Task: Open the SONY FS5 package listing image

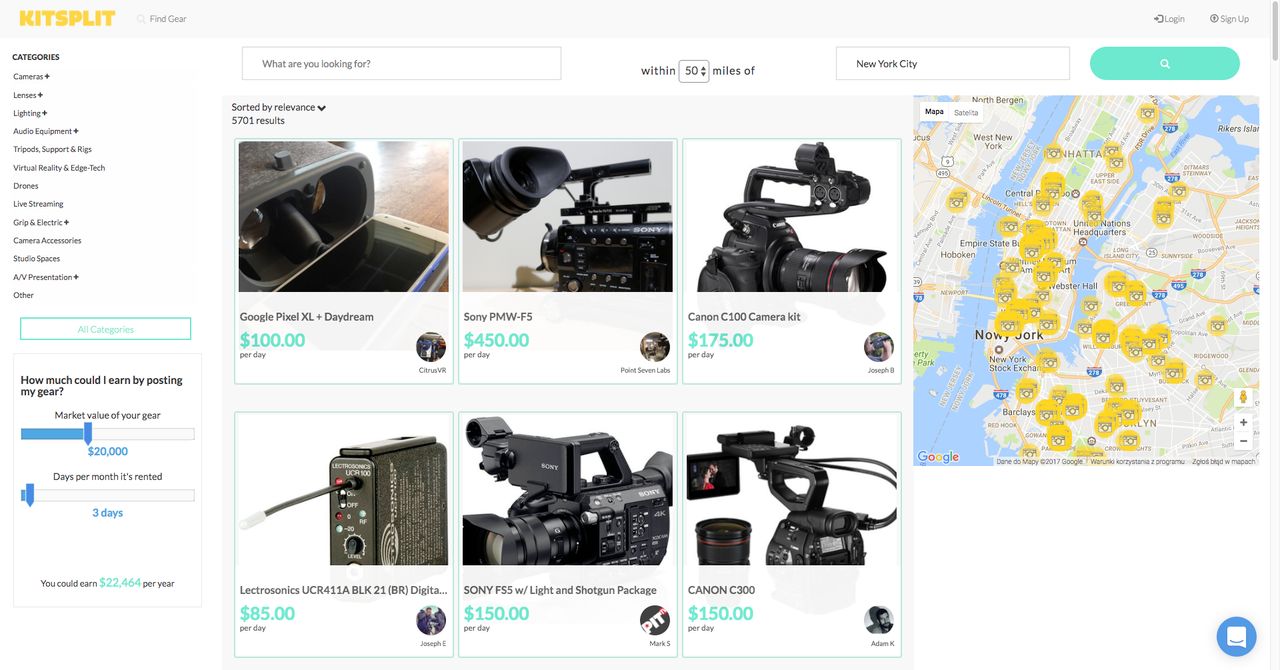Action: click(x=568, y=490)
